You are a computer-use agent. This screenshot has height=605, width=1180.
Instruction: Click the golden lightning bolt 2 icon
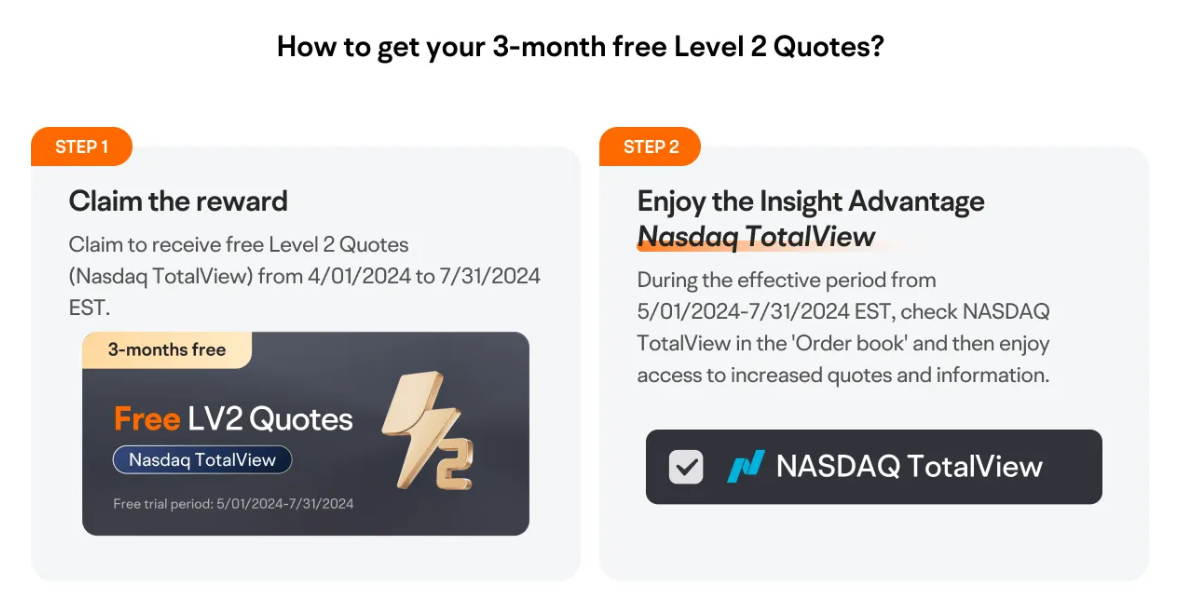tap(428, 431)
